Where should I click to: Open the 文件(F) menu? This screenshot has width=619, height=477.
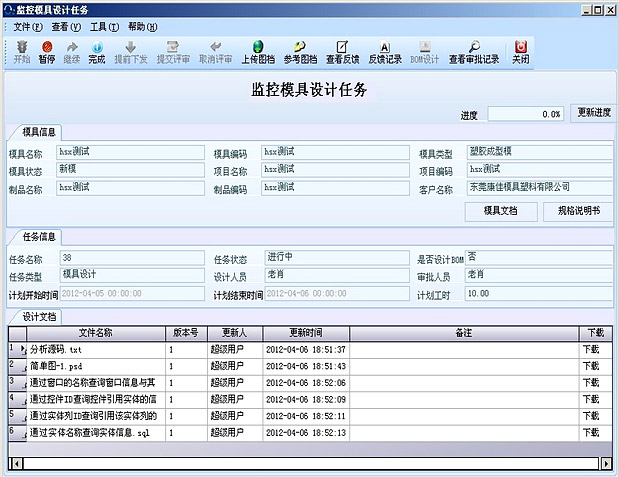click(28, 26)
